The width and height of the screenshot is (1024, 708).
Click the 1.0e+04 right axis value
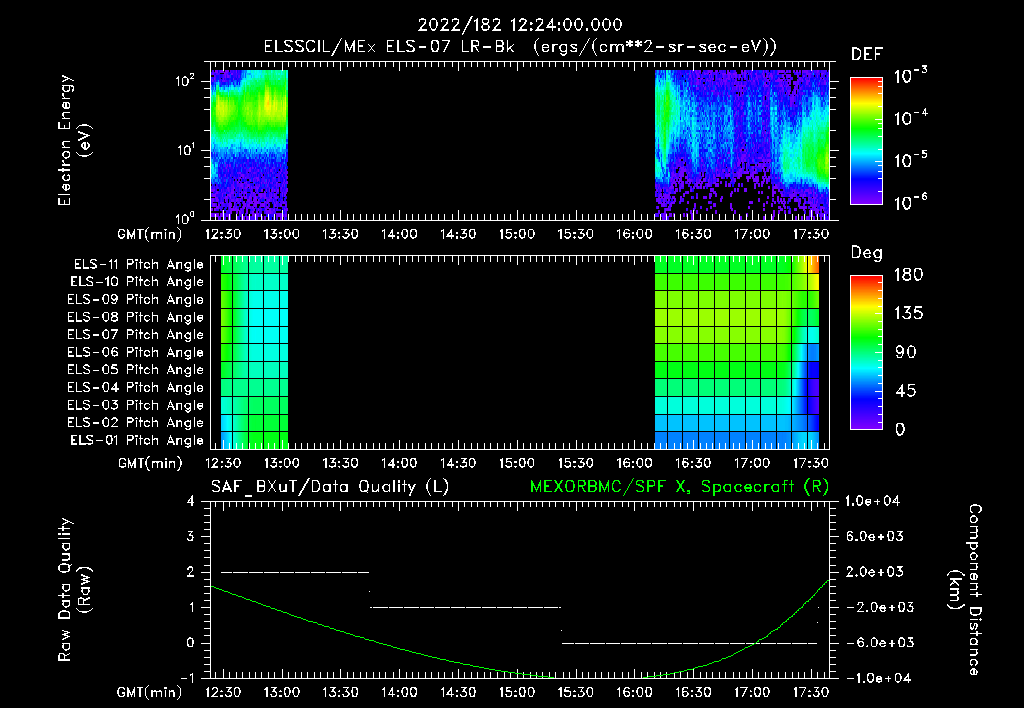click(872, 501)
